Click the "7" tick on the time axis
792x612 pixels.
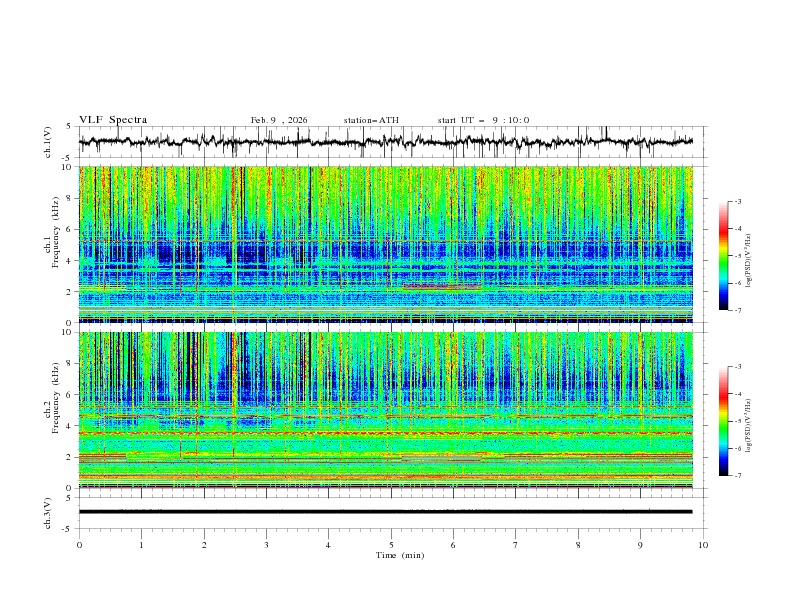(516, 545)
